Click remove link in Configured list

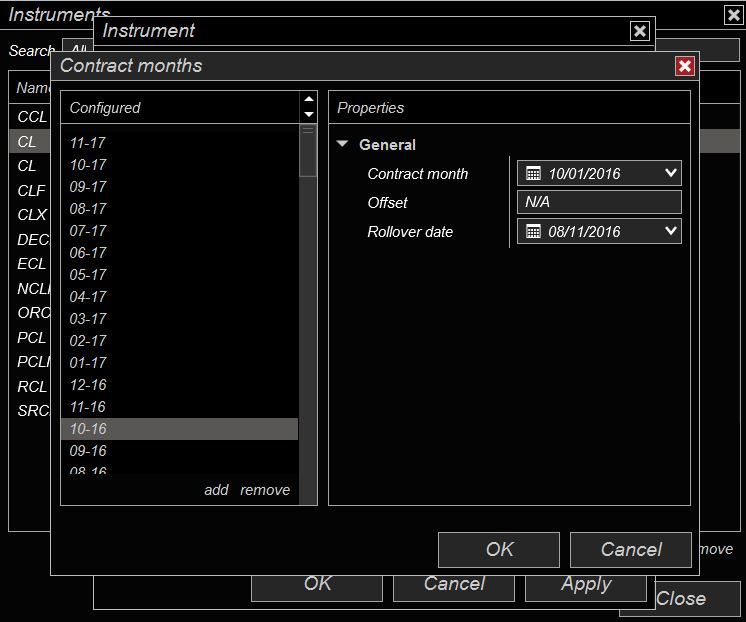coord(265,490)
